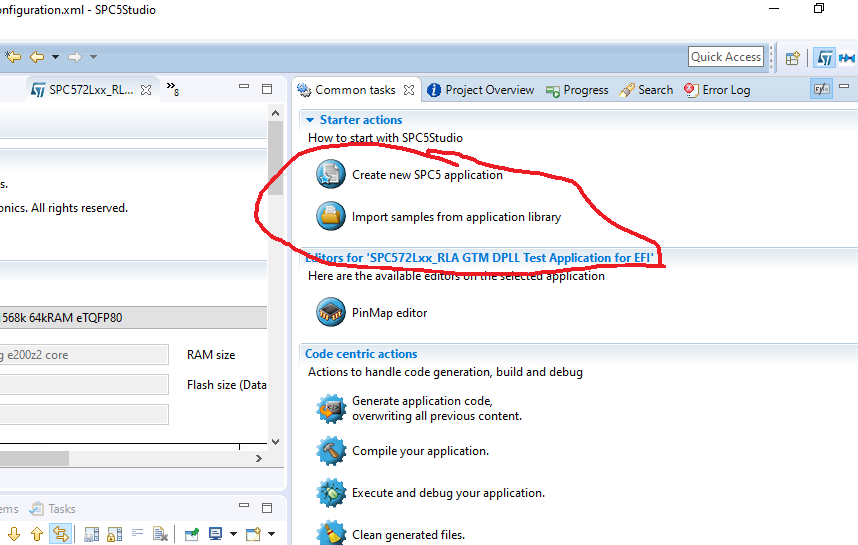This screenshot has height=545, width=858.
Task: Maximize the bottom Tasks panel
Action: click(x=267, y=508)
